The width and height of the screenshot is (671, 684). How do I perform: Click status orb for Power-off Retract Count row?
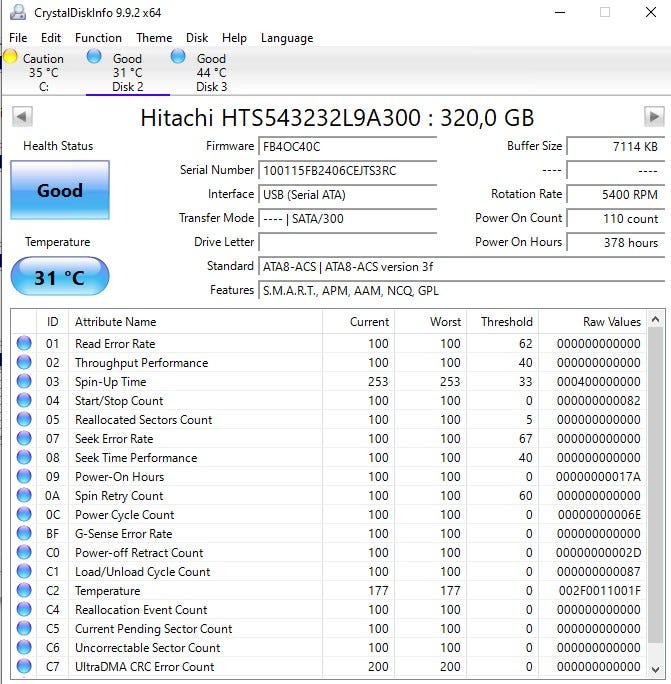[x=24, y=552]
